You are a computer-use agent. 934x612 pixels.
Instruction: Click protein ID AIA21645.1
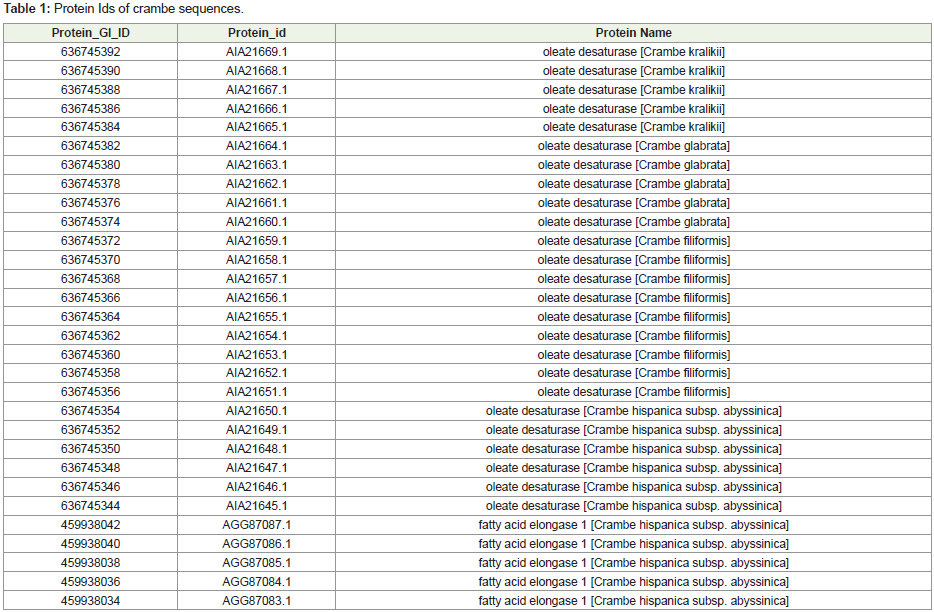click(x=256, y=506)
